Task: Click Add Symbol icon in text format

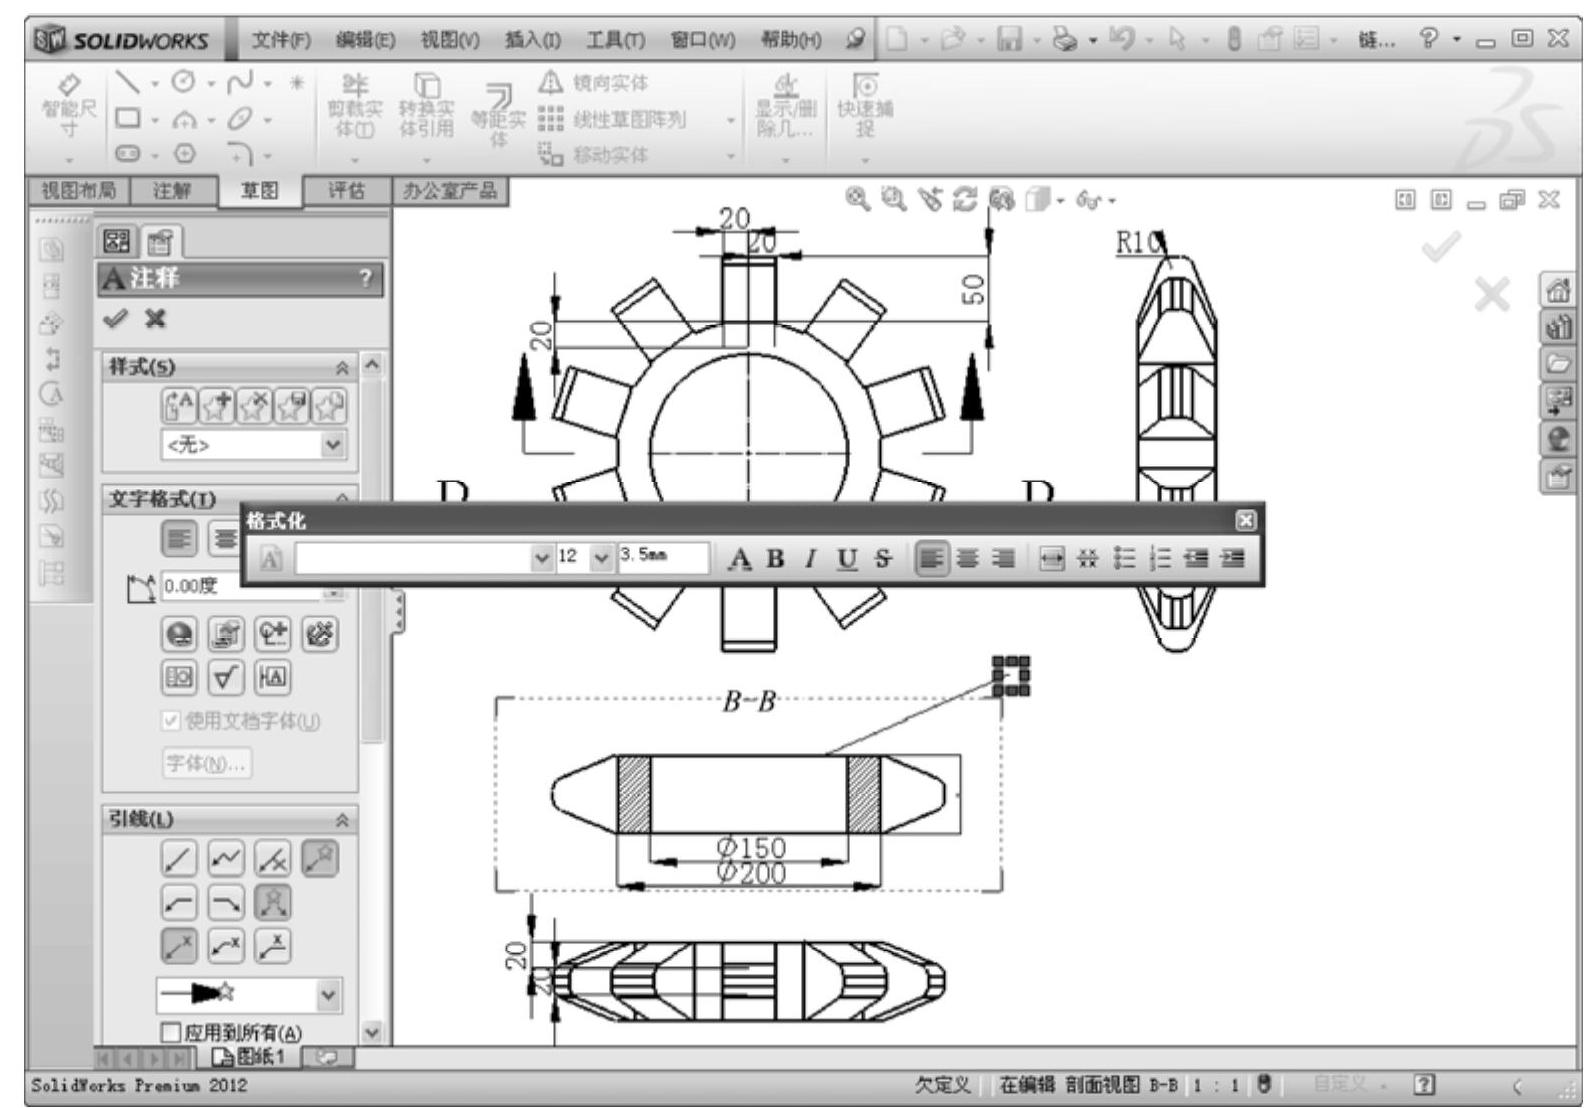Action: (273, 634)
